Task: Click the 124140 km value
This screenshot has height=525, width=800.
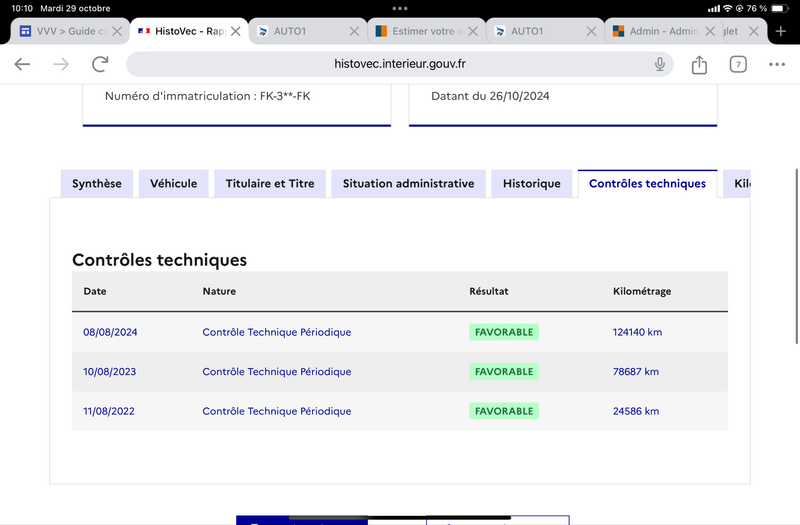Action: 637,332
